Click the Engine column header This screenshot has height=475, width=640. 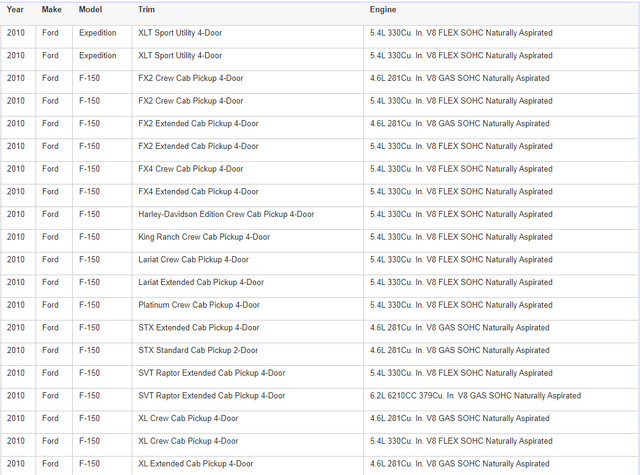(x=383, y=9)
